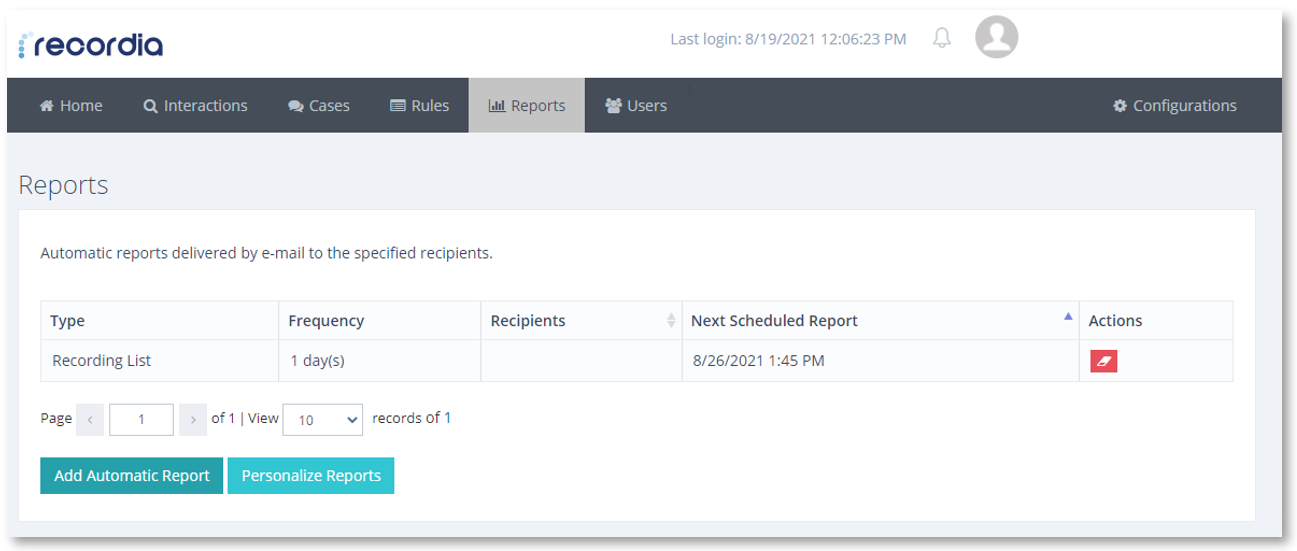This screenshot has height=551, width=1297.
Task: Go to the Home tab
Action: pos(71,105)
